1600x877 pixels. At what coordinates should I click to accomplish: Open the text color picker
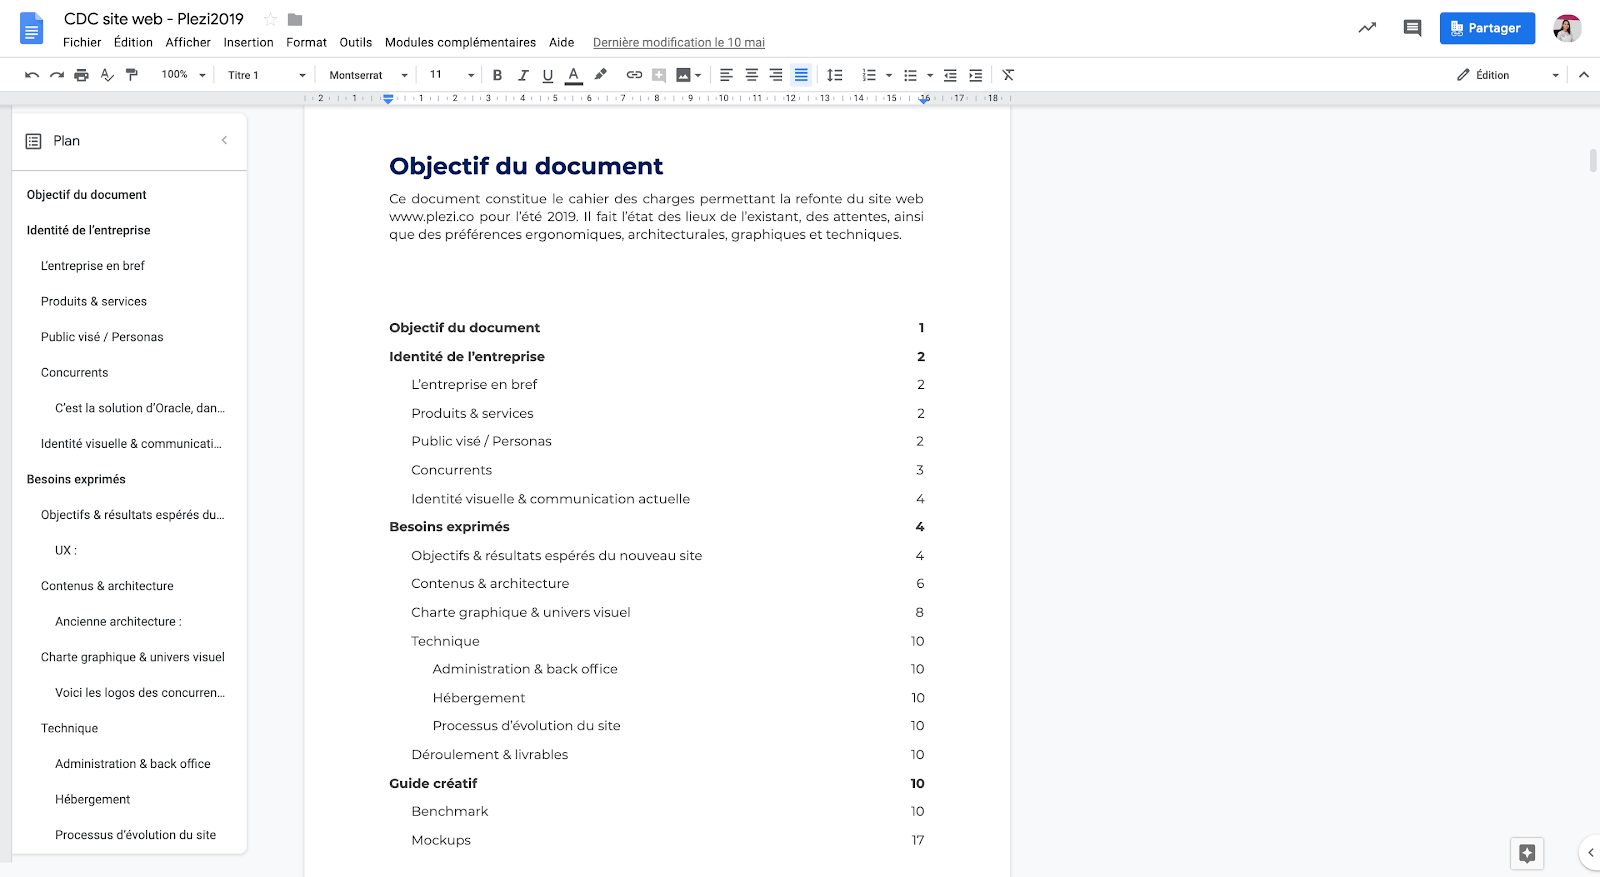click(x=573, y=75)
